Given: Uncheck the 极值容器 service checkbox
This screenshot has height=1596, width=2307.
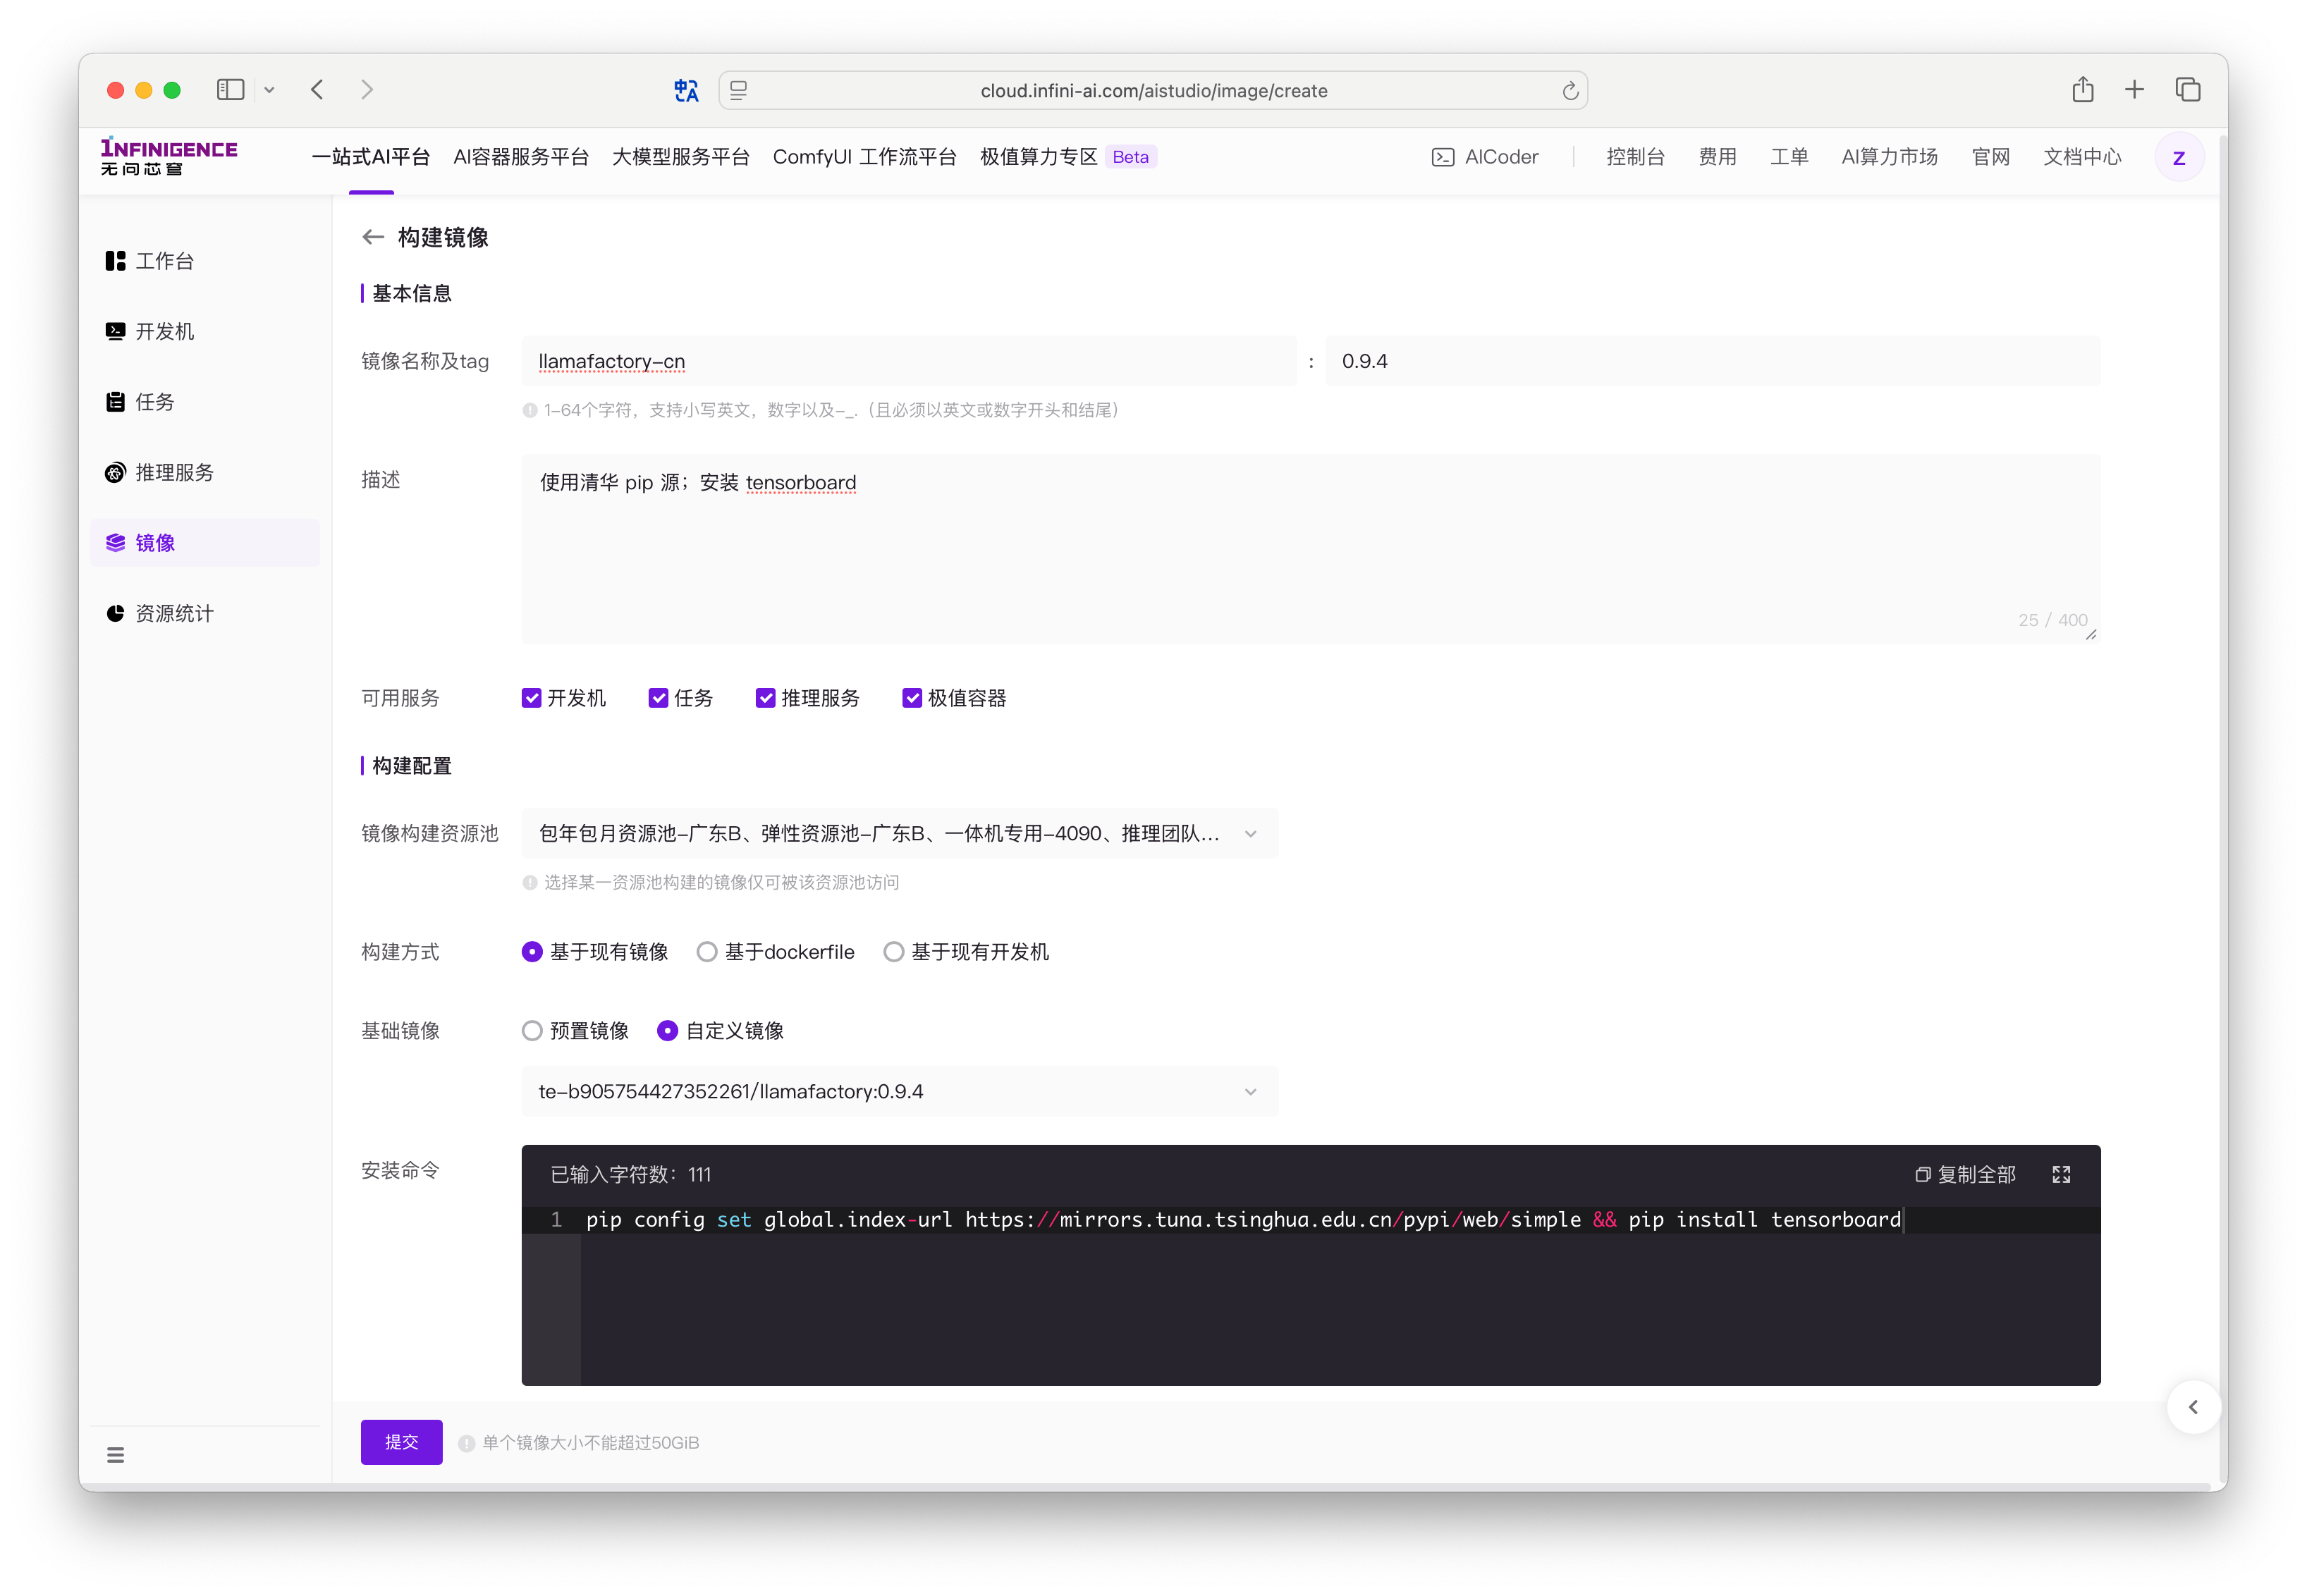Looking at the screenshot, I should (x=912, y=698).
